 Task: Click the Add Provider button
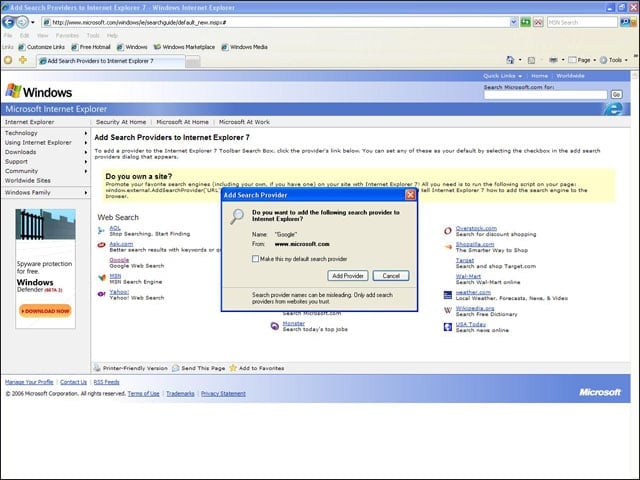point(348,276)
